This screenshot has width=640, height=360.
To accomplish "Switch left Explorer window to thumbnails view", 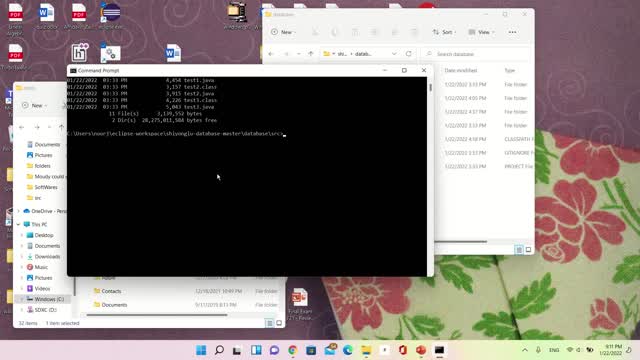I will 279,323.
